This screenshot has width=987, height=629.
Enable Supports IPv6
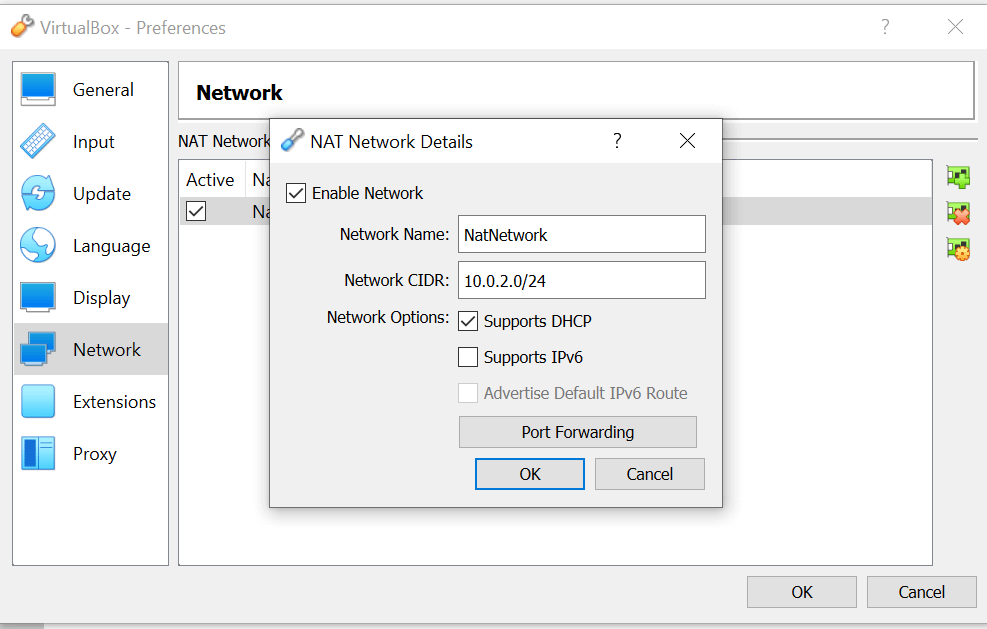click(468, 357)
